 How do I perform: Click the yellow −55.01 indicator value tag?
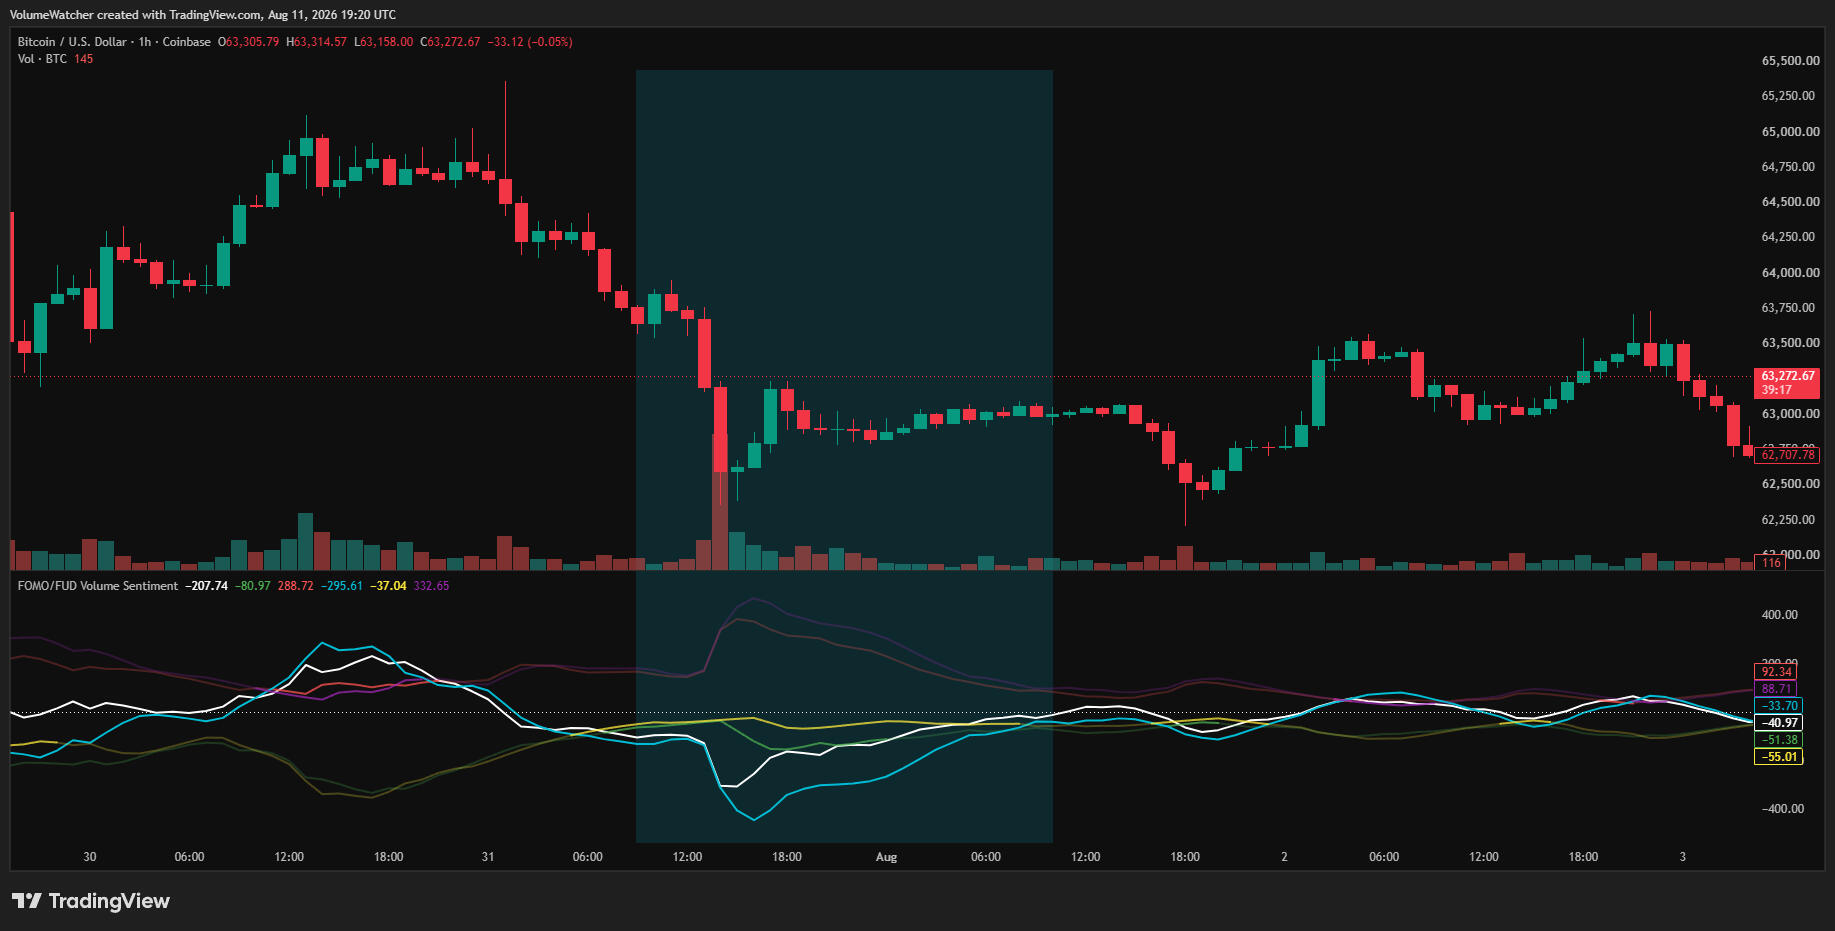tap(1779, 757)
